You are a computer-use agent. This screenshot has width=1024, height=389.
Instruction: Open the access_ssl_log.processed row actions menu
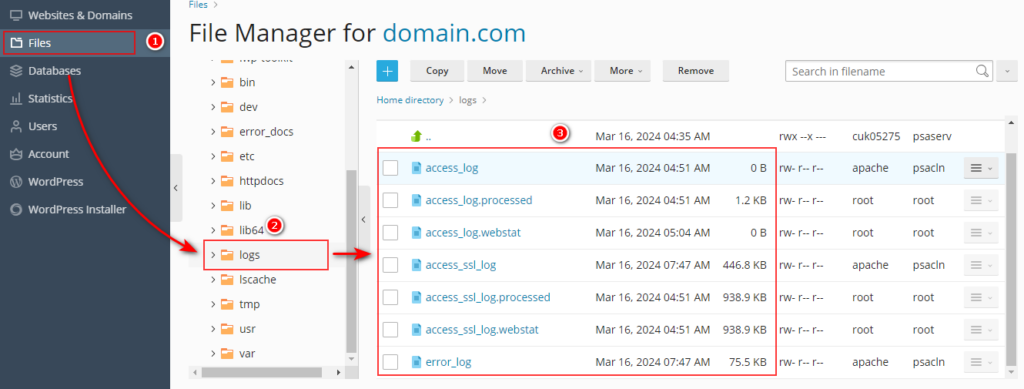(981, 298)
